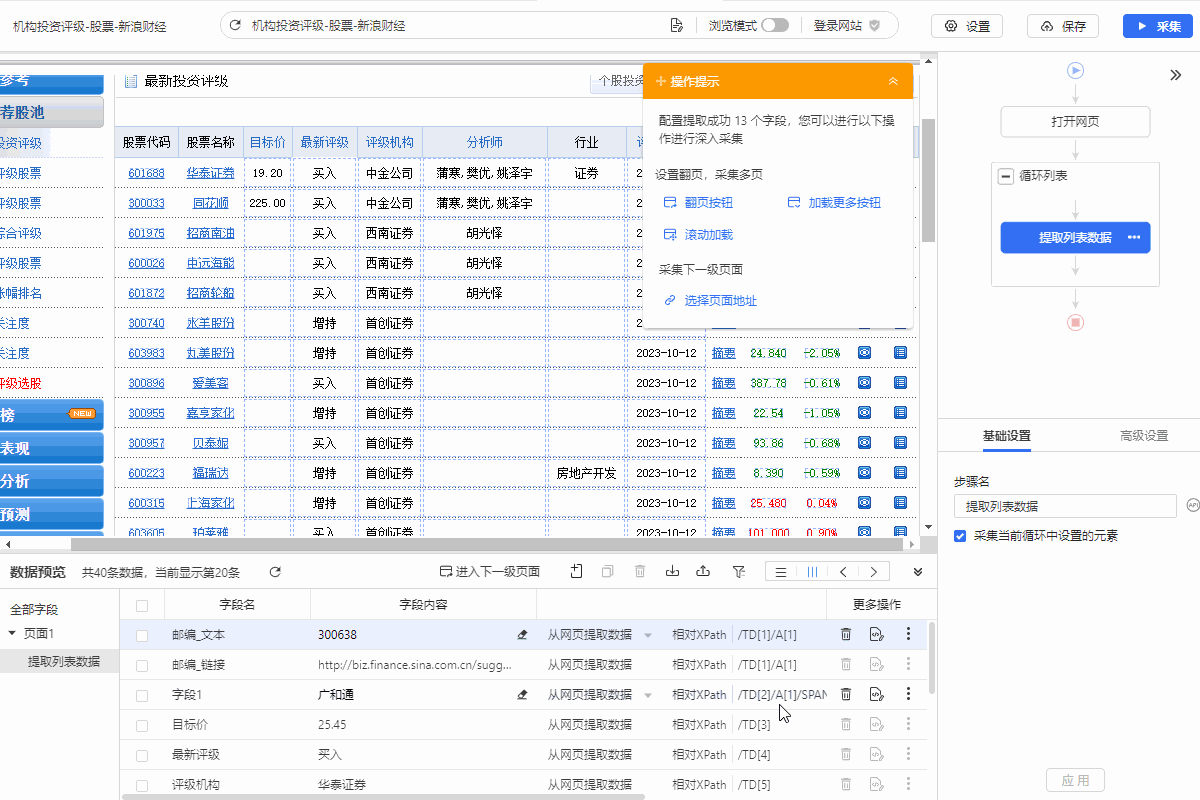Image resolution: width=1200 pixels, height=800 pixels.
Task: Click the copy fields icon in preview toolbar
Action: point(608,572)
